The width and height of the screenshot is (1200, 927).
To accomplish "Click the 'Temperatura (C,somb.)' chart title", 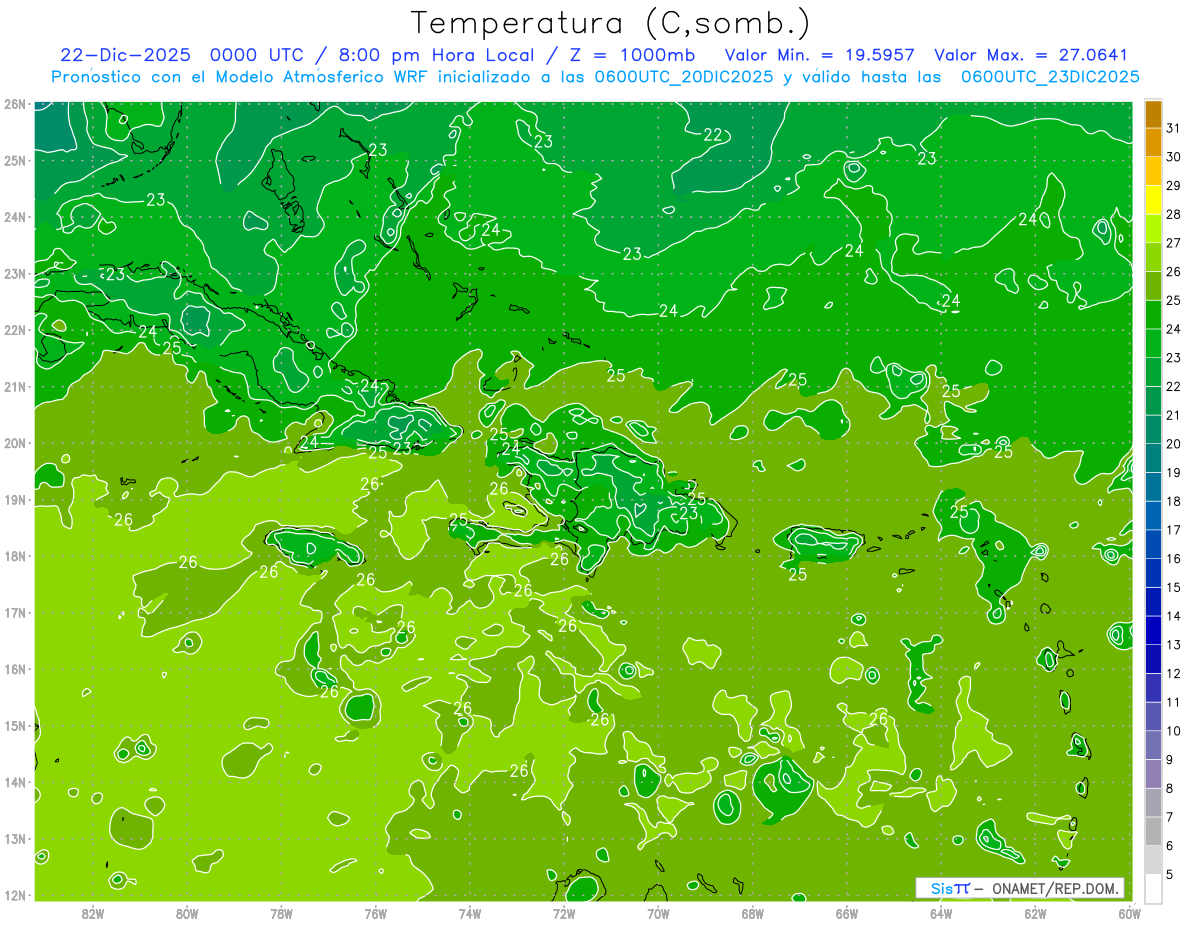I will 611,23.
